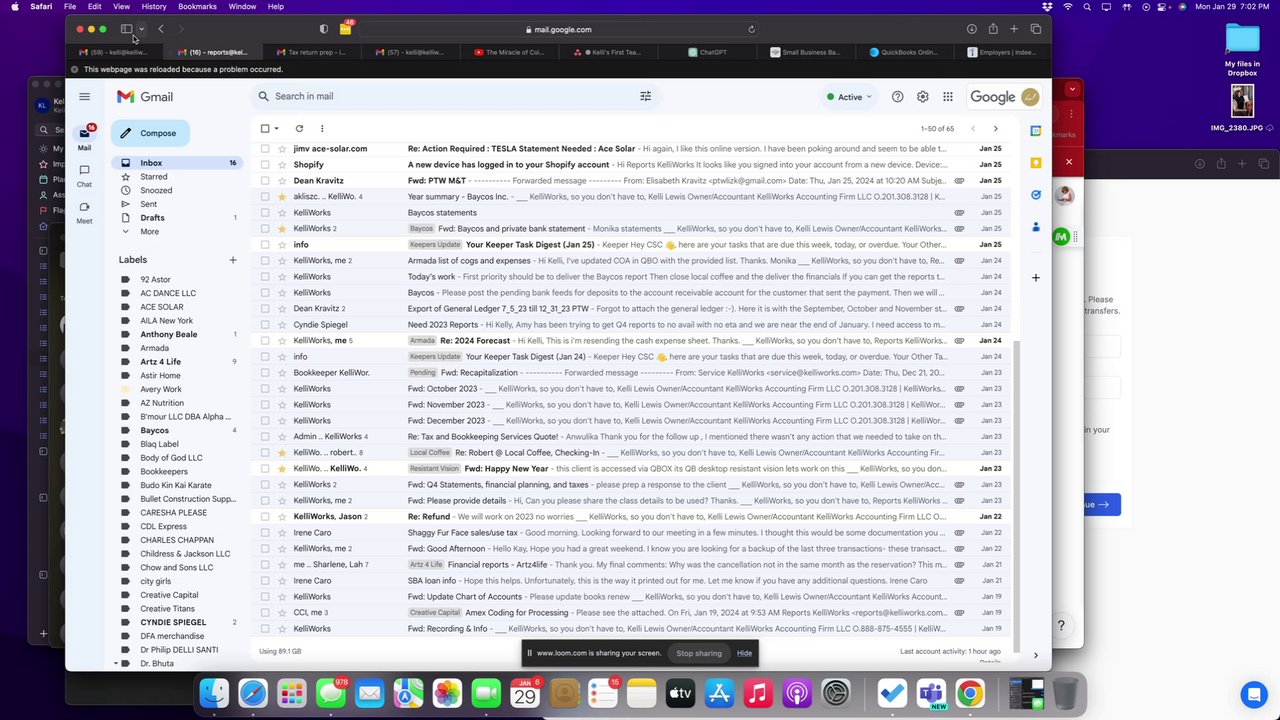Expand Dr. Bhuta label tree
Image resolution: width=1280 pixels, height=720 pixels.
(x=116, y=663)
